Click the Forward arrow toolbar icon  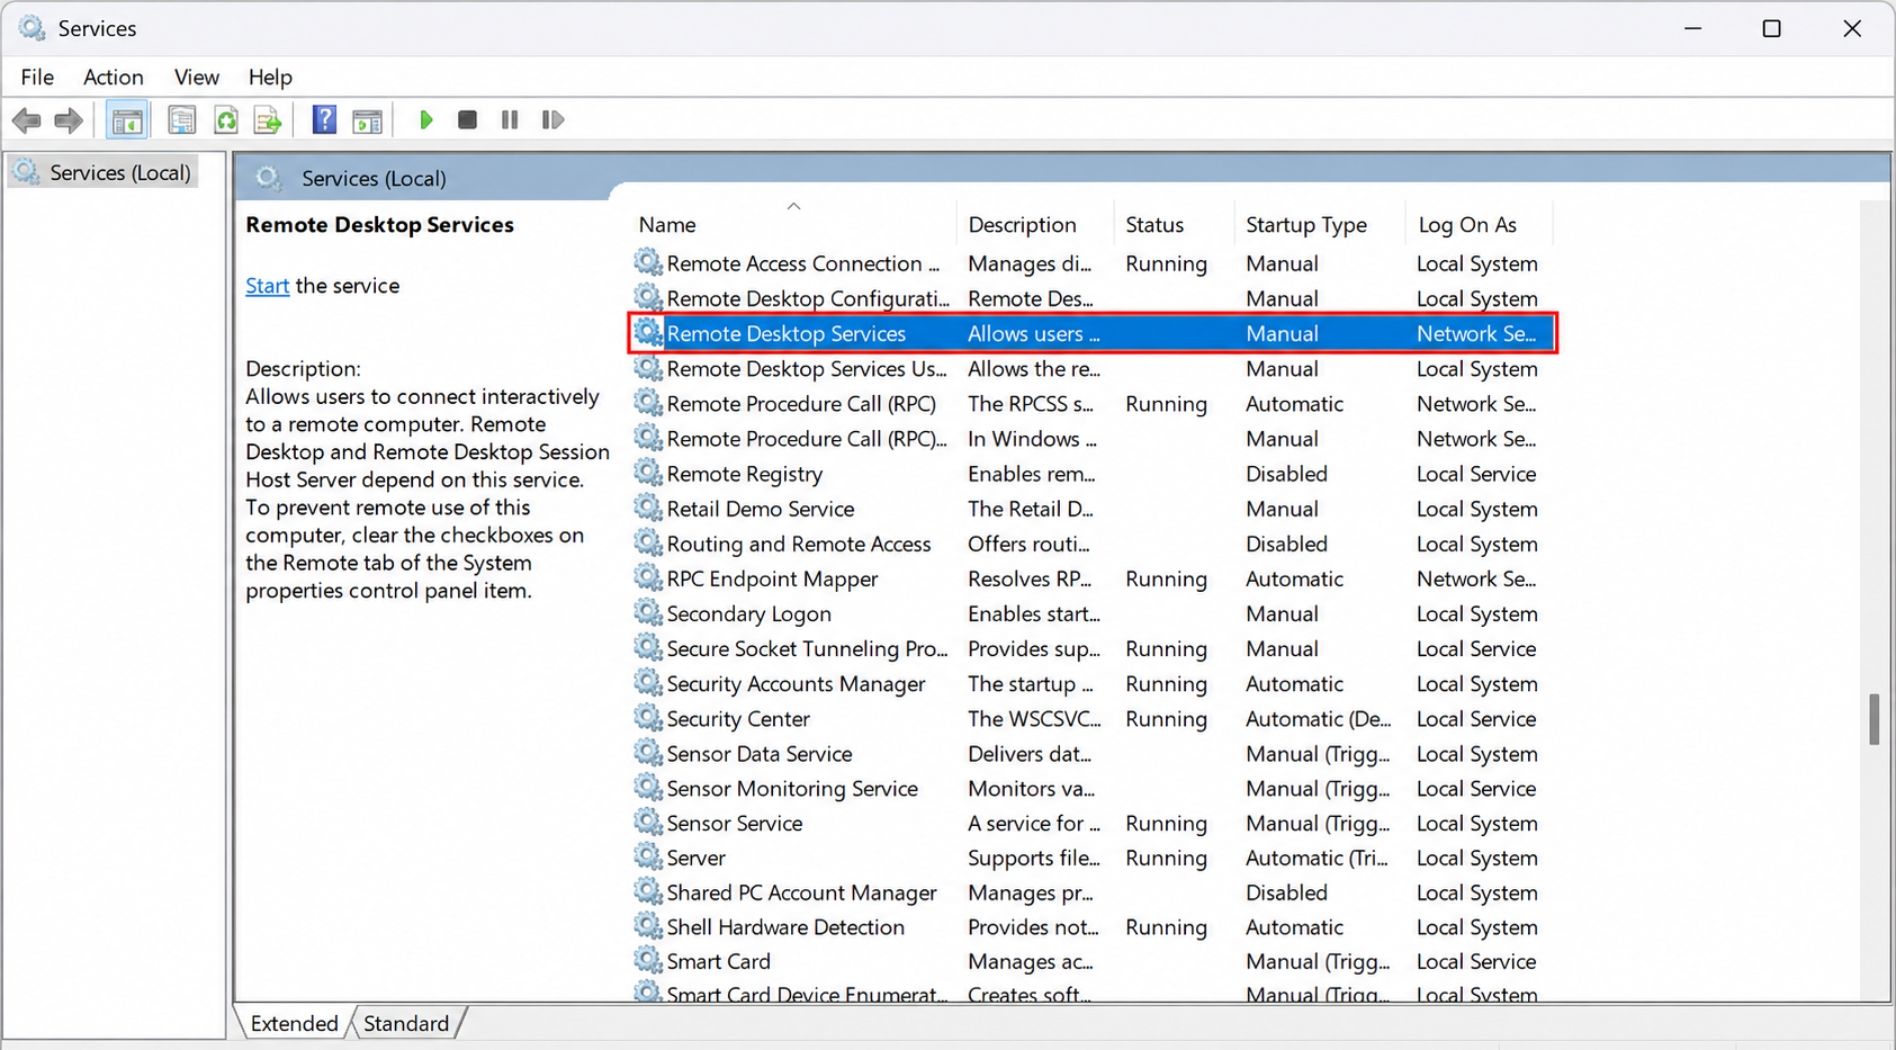(x=68, y=121)
